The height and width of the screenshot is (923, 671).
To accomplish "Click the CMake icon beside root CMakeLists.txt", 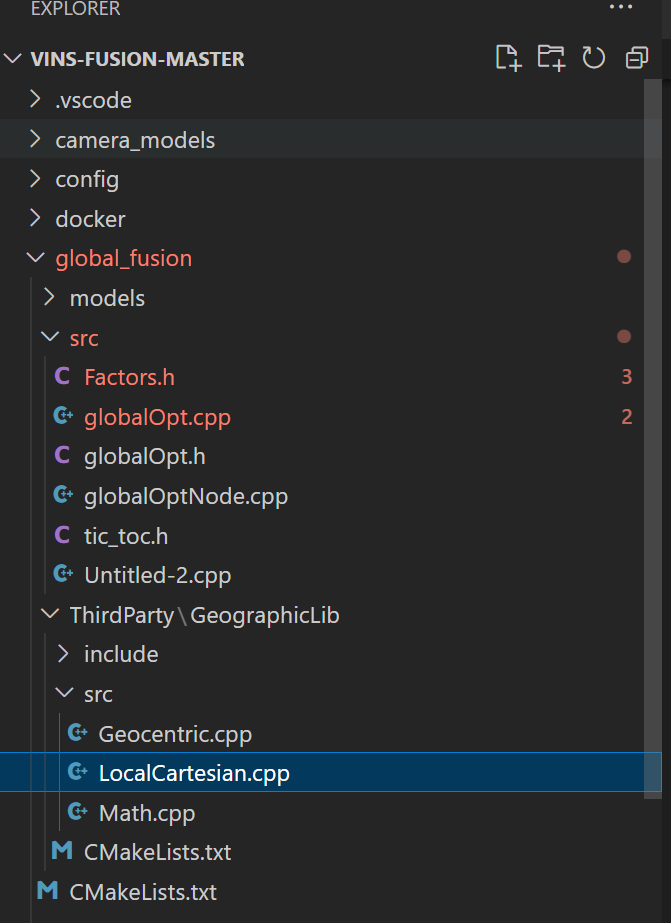I will tap(47, 891).
